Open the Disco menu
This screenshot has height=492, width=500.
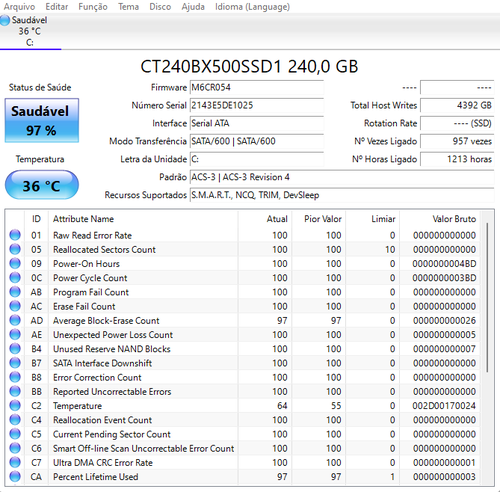[160, 7]
